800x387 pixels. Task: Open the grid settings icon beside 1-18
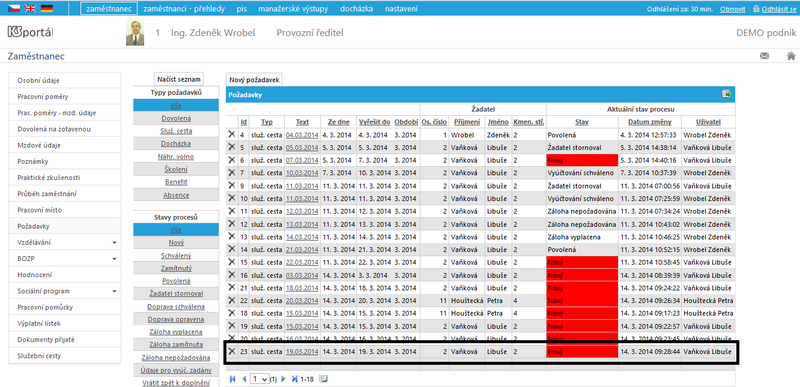click(x=322, y=379)
